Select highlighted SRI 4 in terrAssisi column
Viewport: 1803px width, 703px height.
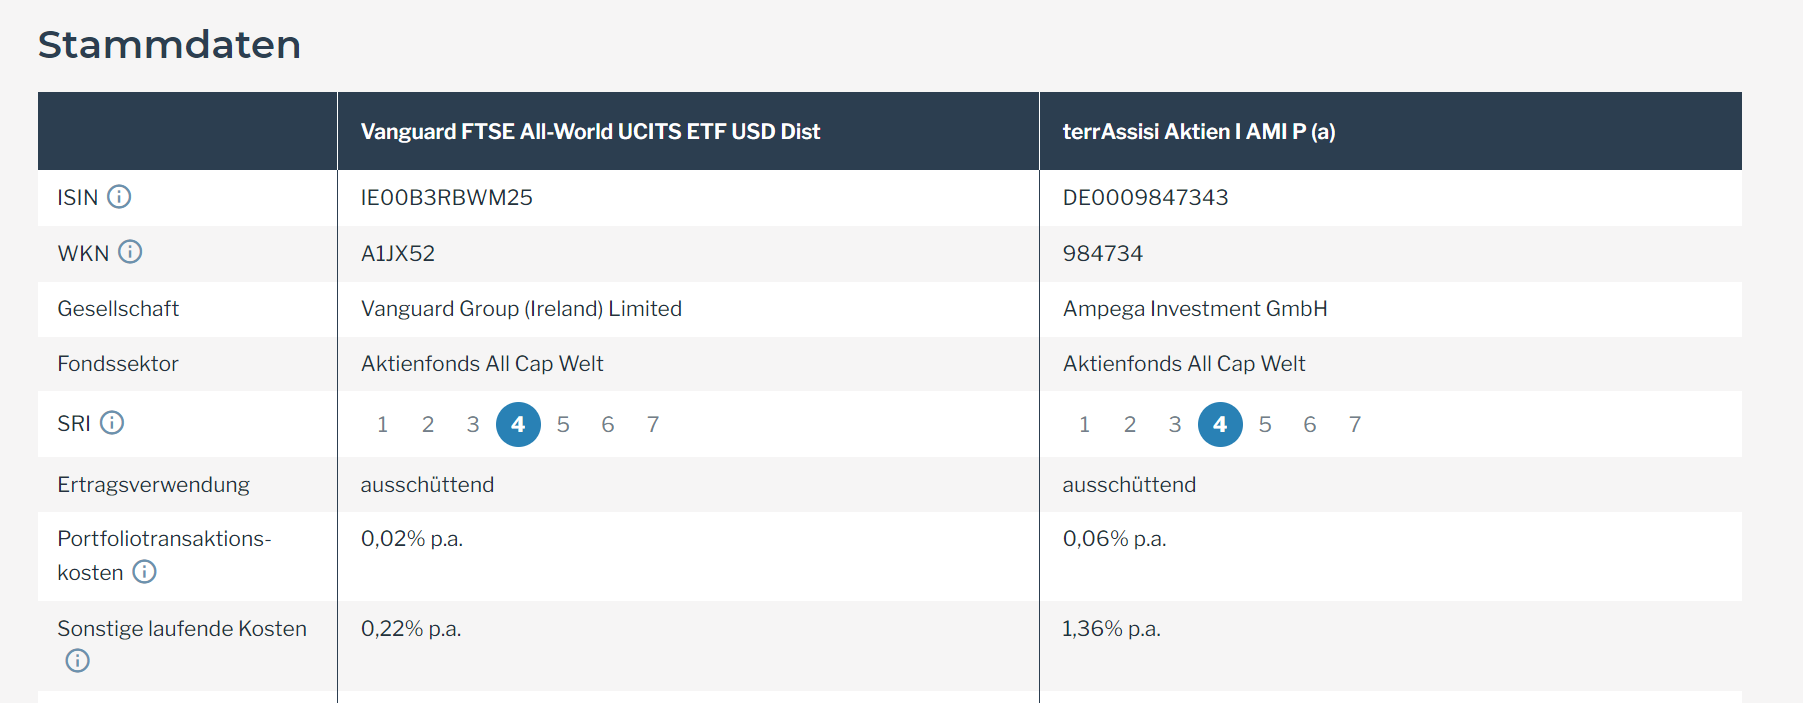click(x=1220, y=424)
